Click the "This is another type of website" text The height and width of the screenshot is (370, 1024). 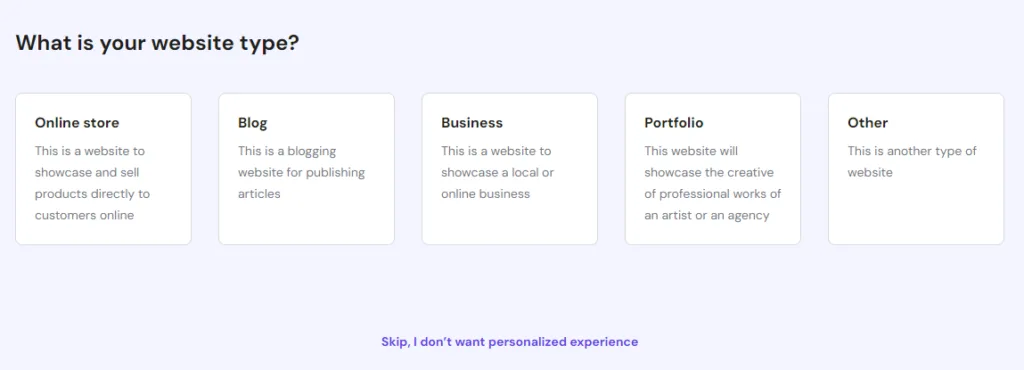912,162
